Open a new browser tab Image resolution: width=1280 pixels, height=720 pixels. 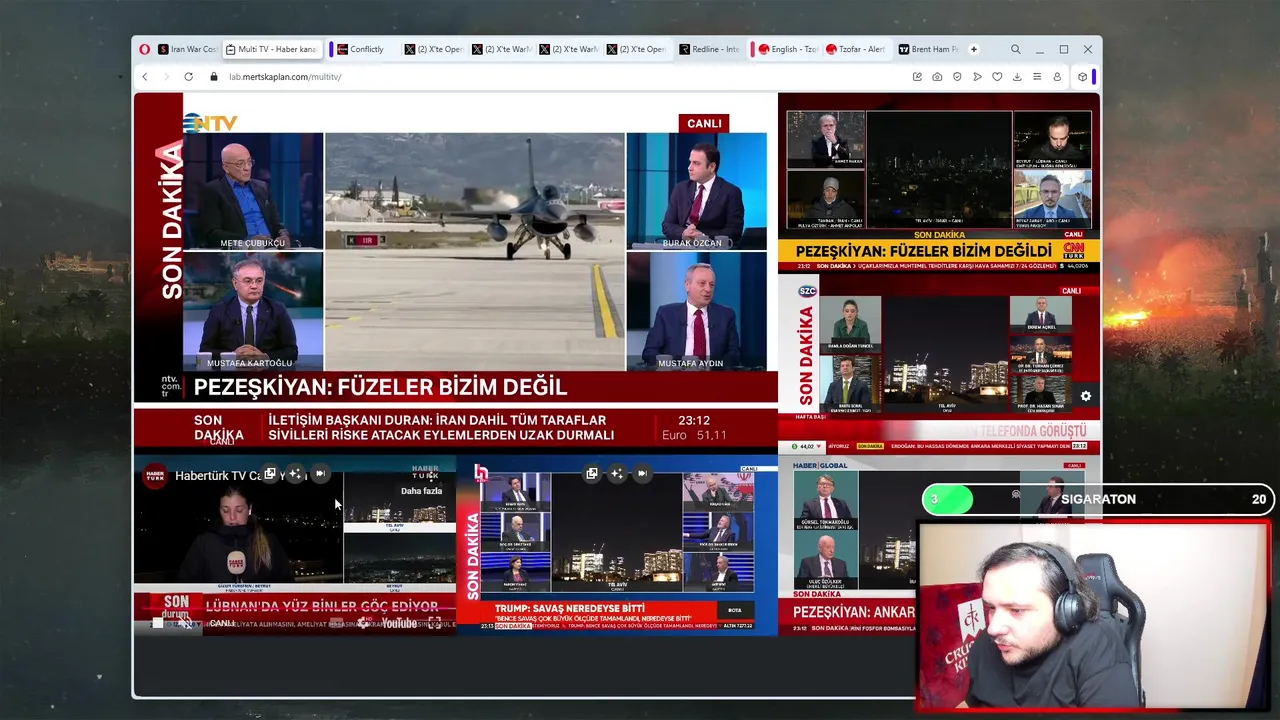tap(974, 49)
